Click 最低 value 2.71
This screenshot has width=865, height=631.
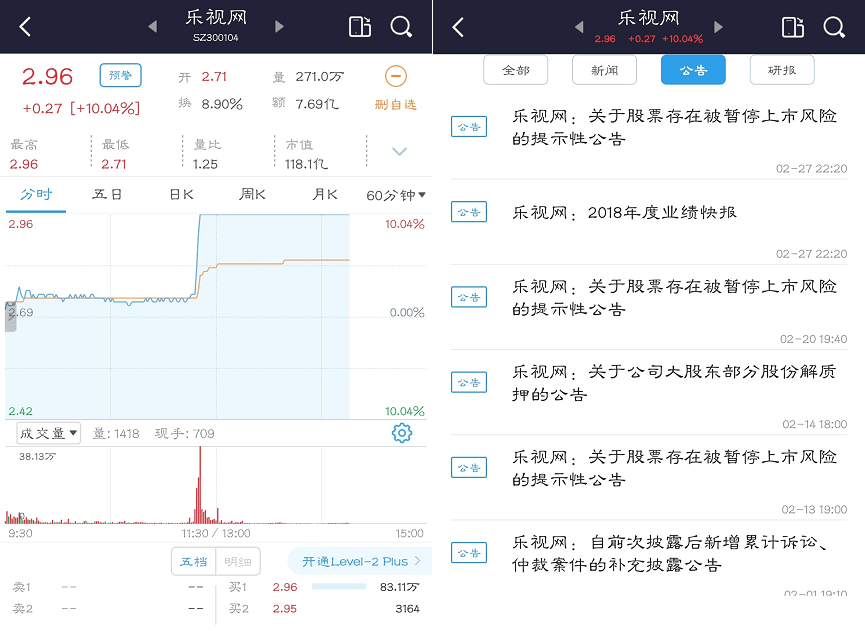click(114, 164)
